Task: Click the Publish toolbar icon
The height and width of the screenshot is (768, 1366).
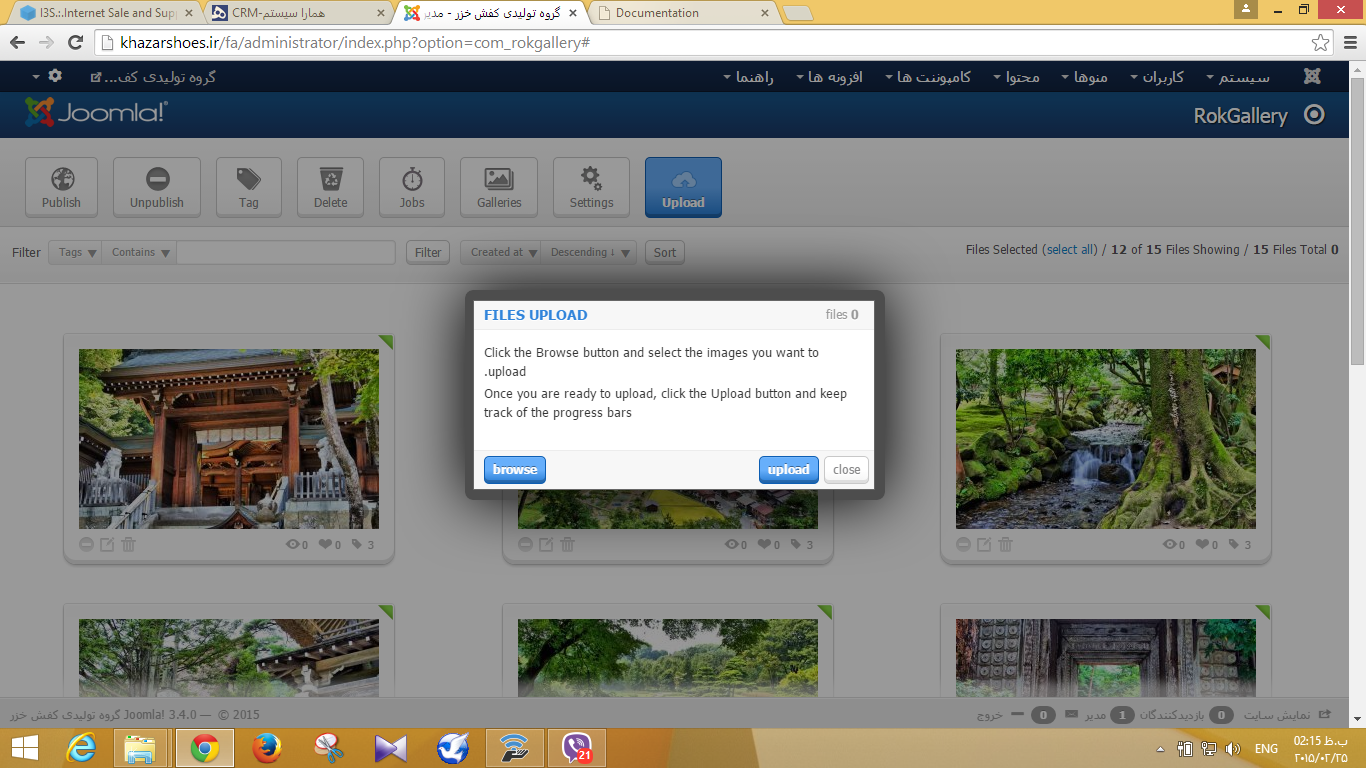Action: [x=61, y=187]
